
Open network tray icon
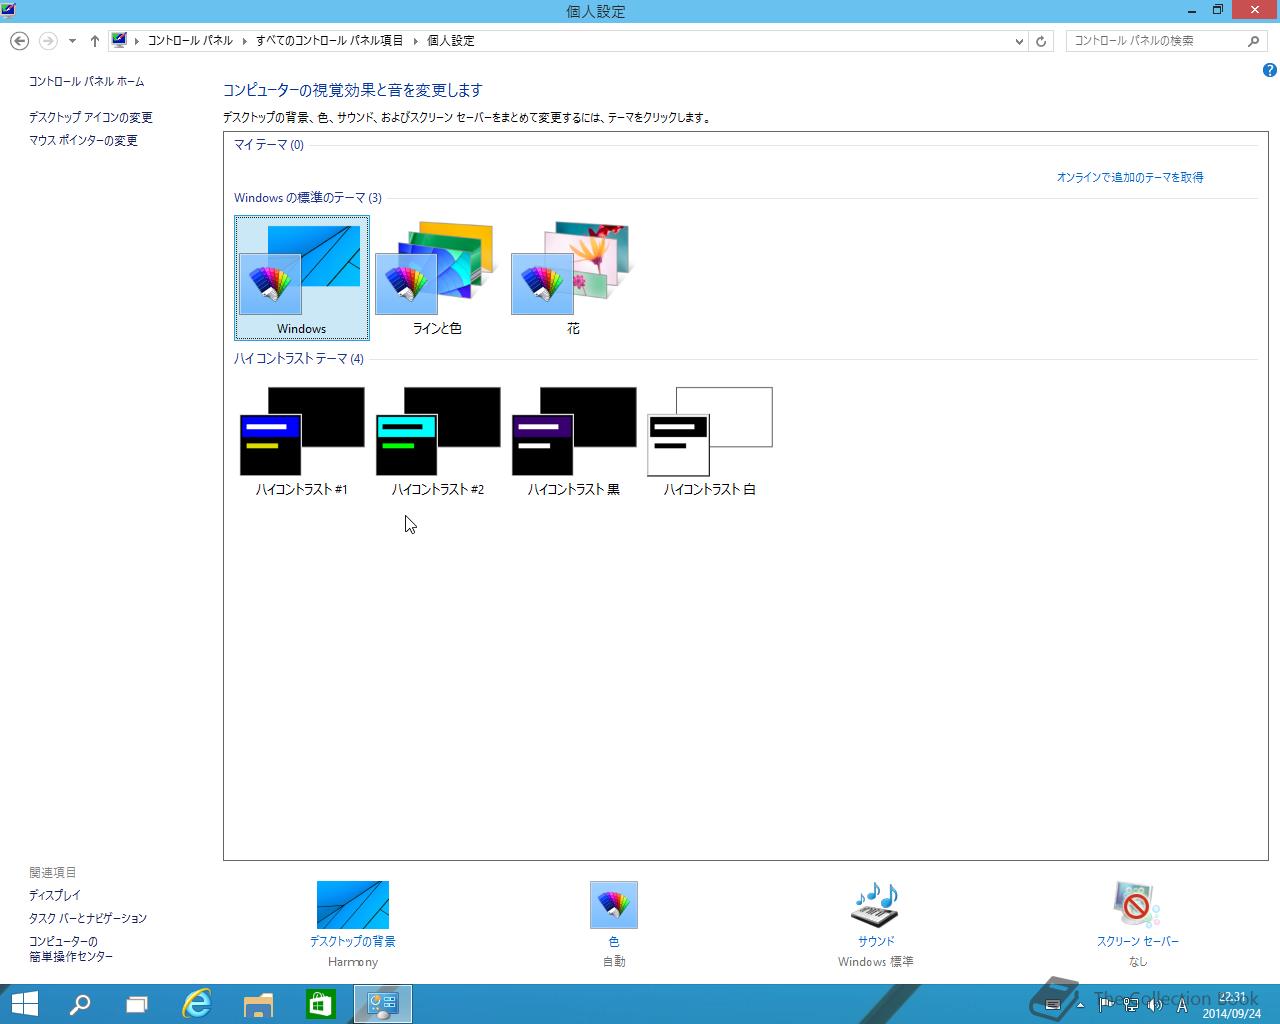(1130, 1005)
